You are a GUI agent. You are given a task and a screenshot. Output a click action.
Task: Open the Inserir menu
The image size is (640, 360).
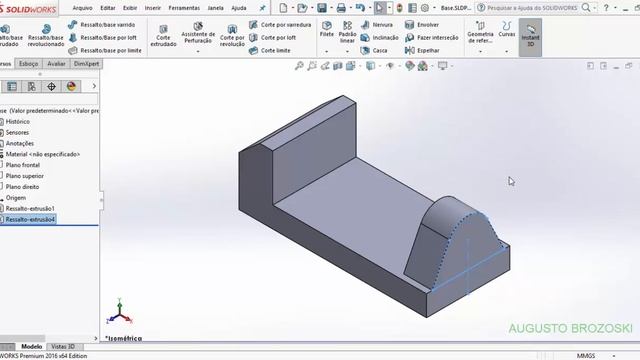tap(153, 8)
